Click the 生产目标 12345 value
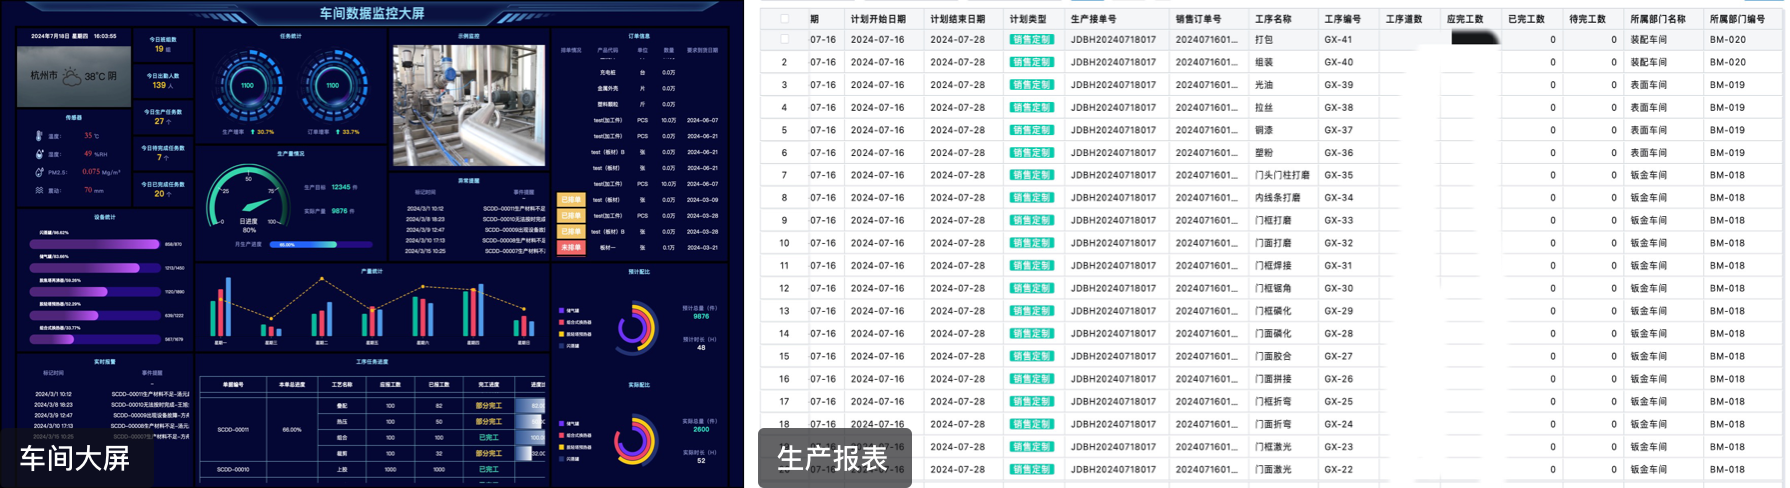The height and width of the screenshot is (488, 1790). [x=341, y=187]
